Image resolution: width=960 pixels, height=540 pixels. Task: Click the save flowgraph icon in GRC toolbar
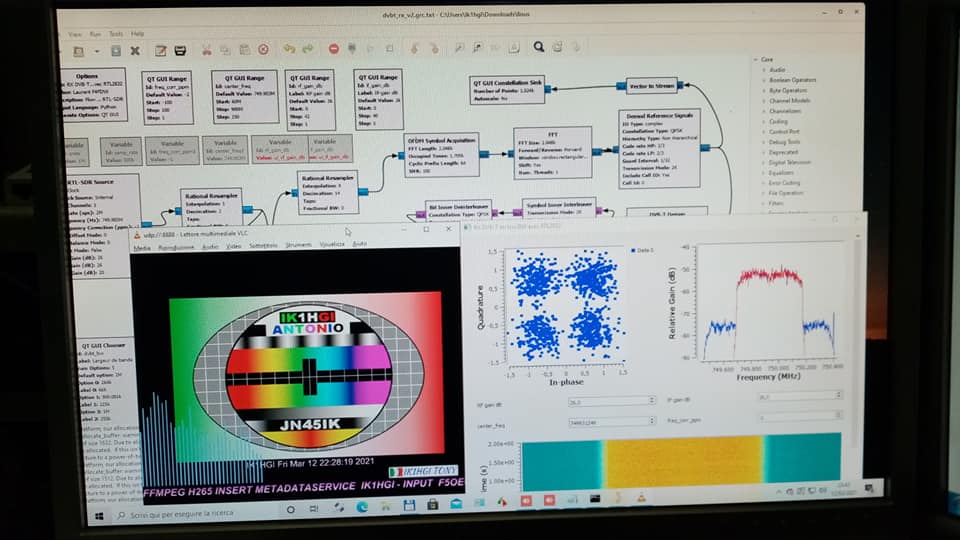pyautogui.click(x=116, y=51)
